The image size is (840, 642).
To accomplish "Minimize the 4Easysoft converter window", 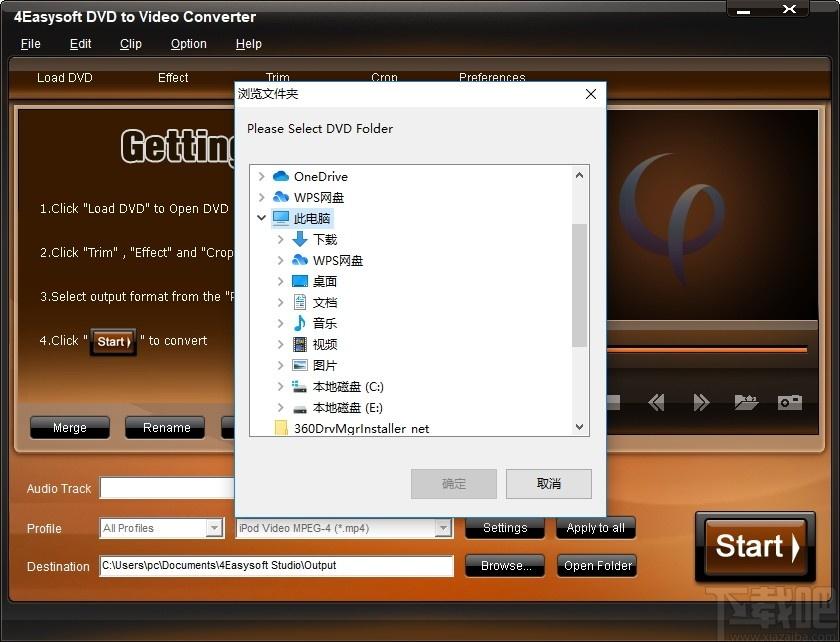I will tap(743, 11).
